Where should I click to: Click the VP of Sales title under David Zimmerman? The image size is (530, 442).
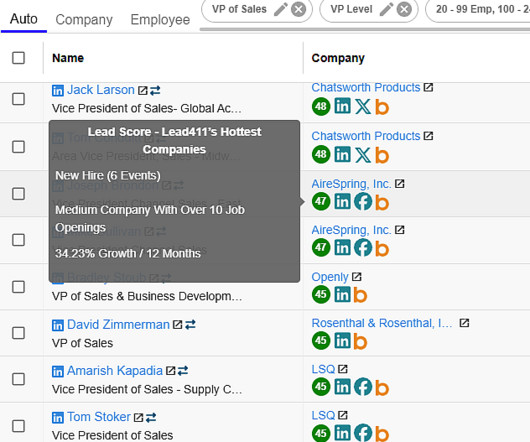click(82, 343)
